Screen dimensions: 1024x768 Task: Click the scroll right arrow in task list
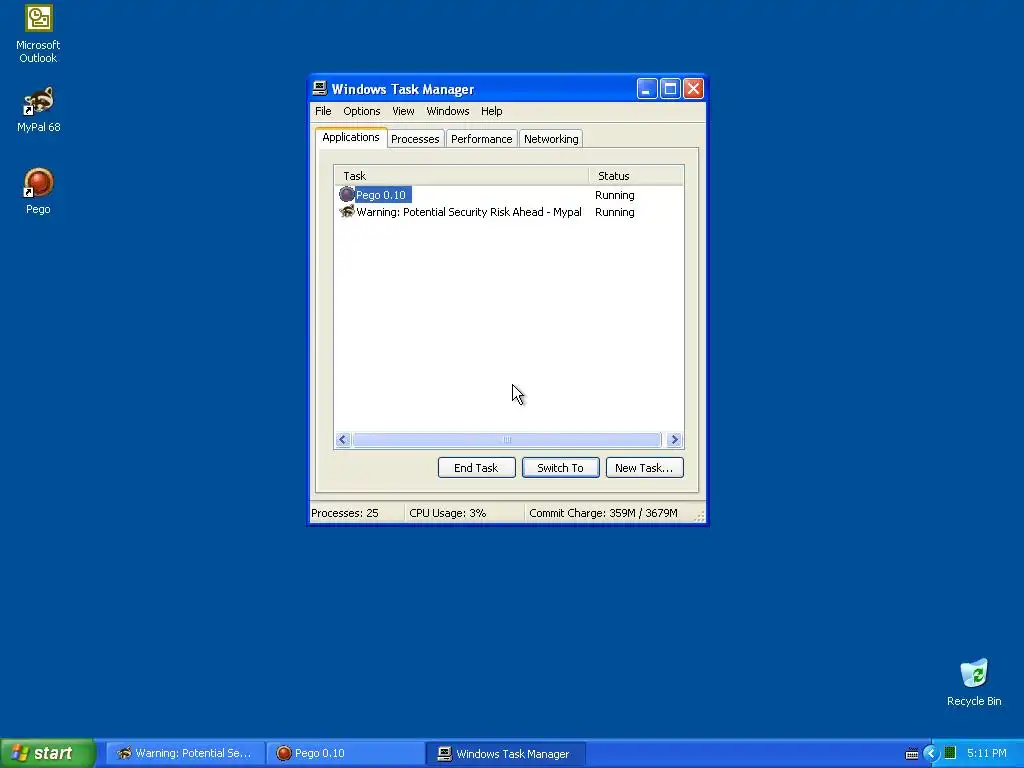coord(675,440)
